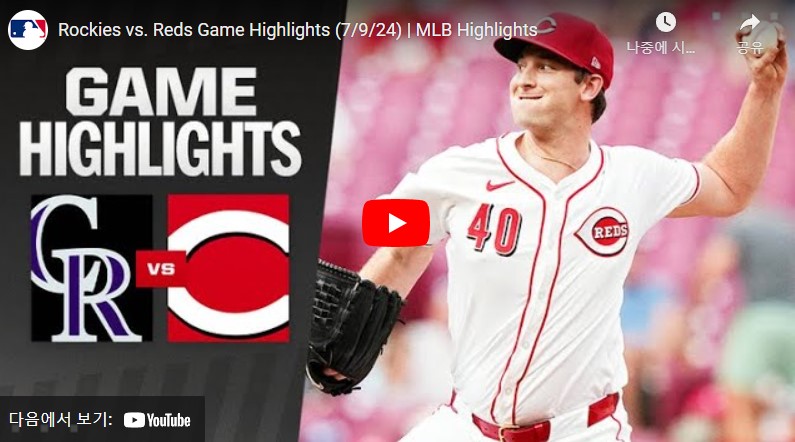795x442 pixels.
Task: Click the Watch Later clock icon
Action: tap(665, 22)
